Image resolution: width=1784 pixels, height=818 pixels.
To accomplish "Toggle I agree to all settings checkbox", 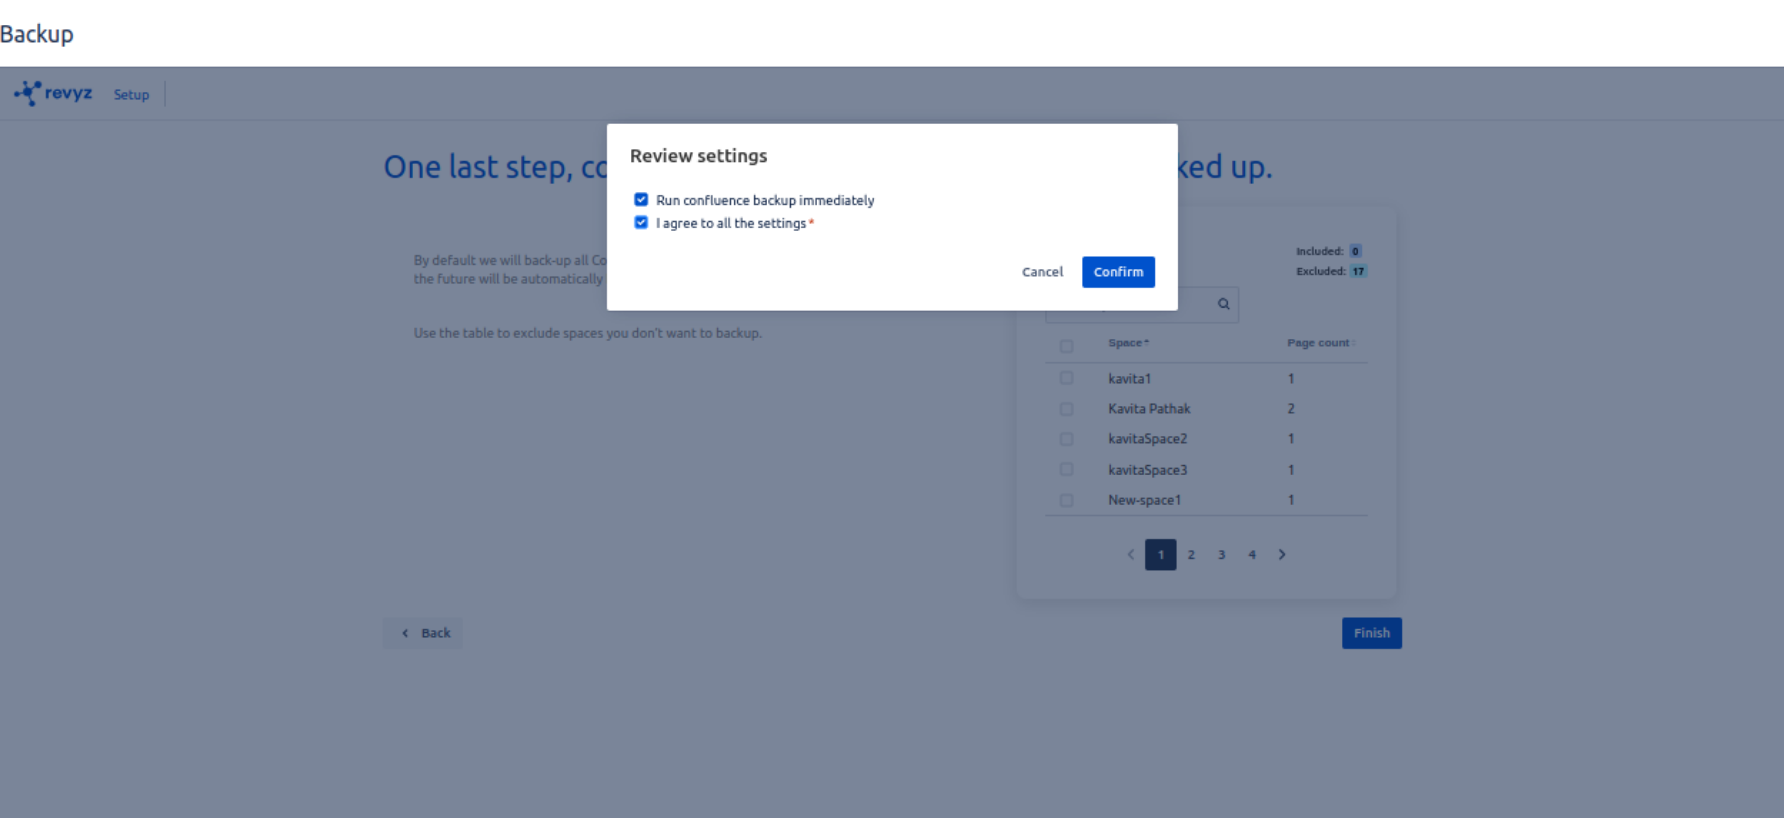I will (x=641, y=223).
